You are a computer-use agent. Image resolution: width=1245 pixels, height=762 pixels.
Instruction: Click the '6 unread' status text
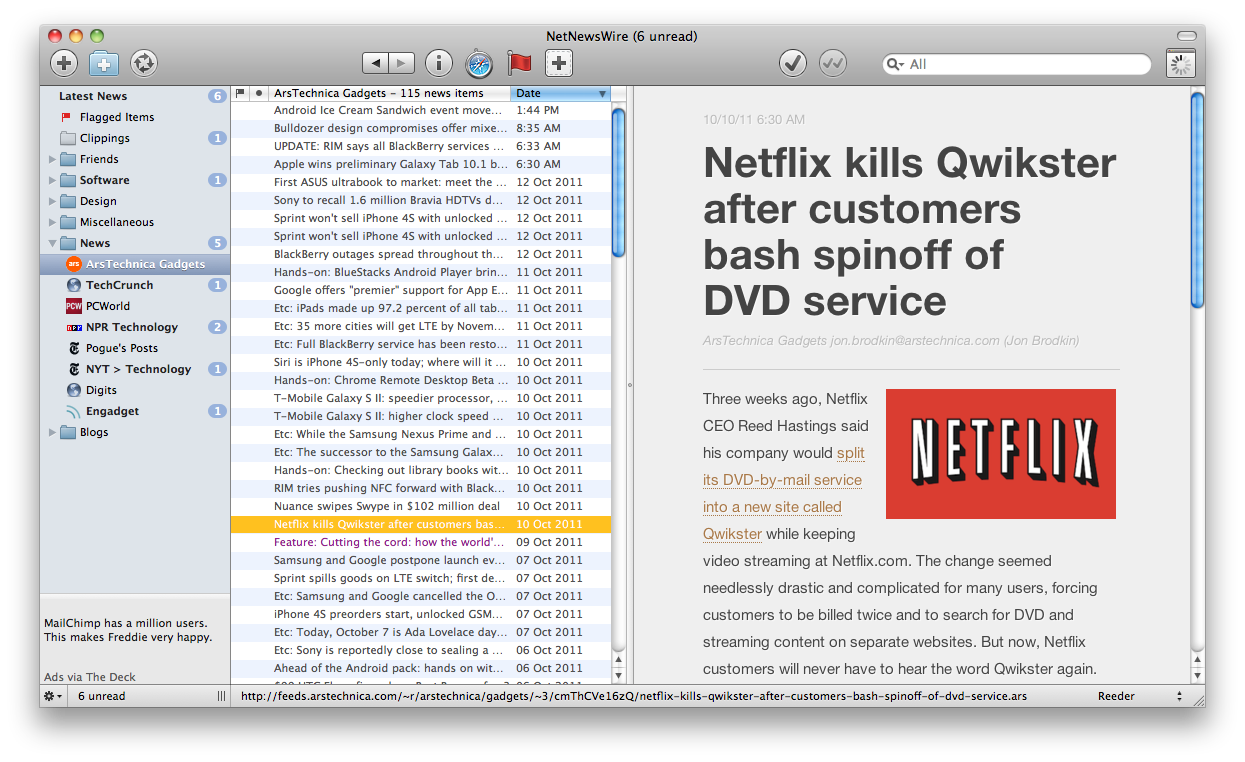tap(102, 696)
